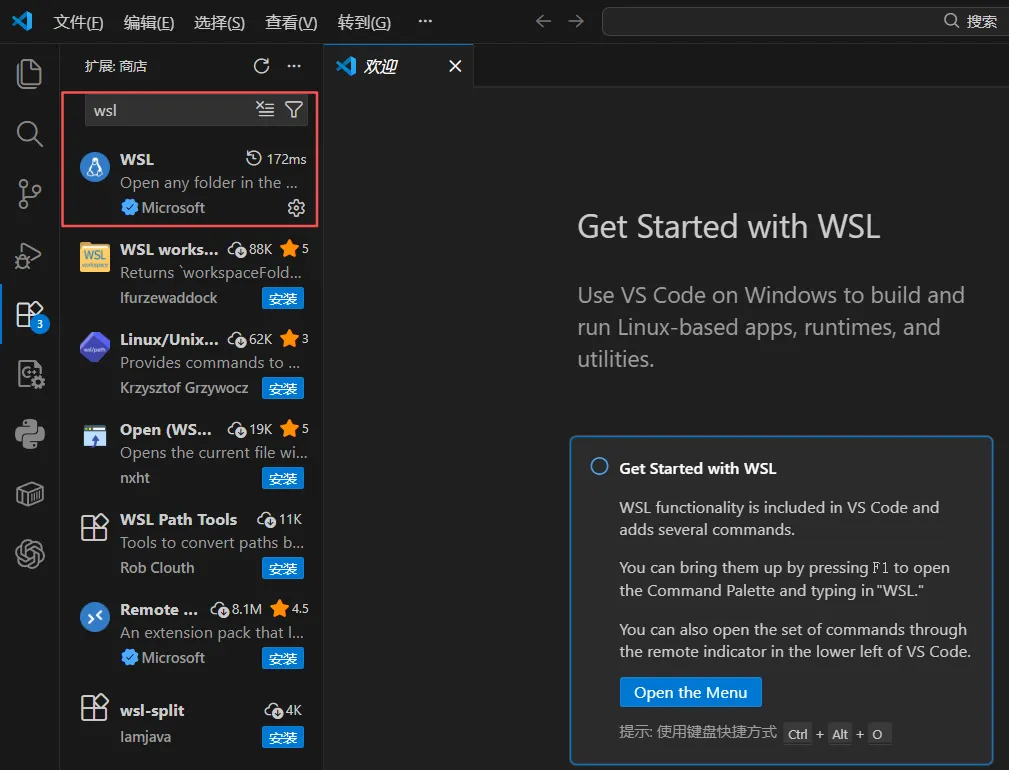Expand the menu bar overflow ellipsis
1009x770 pixels.
[x=425, y=21]
